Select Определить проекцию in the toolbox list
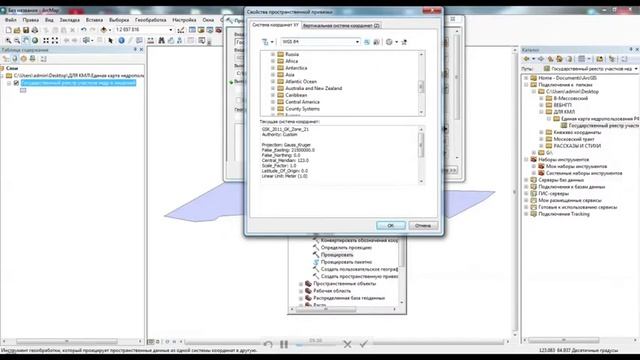The width and height of the screenshot is (640, 360). pyautogui.click(x=346, y=247)
